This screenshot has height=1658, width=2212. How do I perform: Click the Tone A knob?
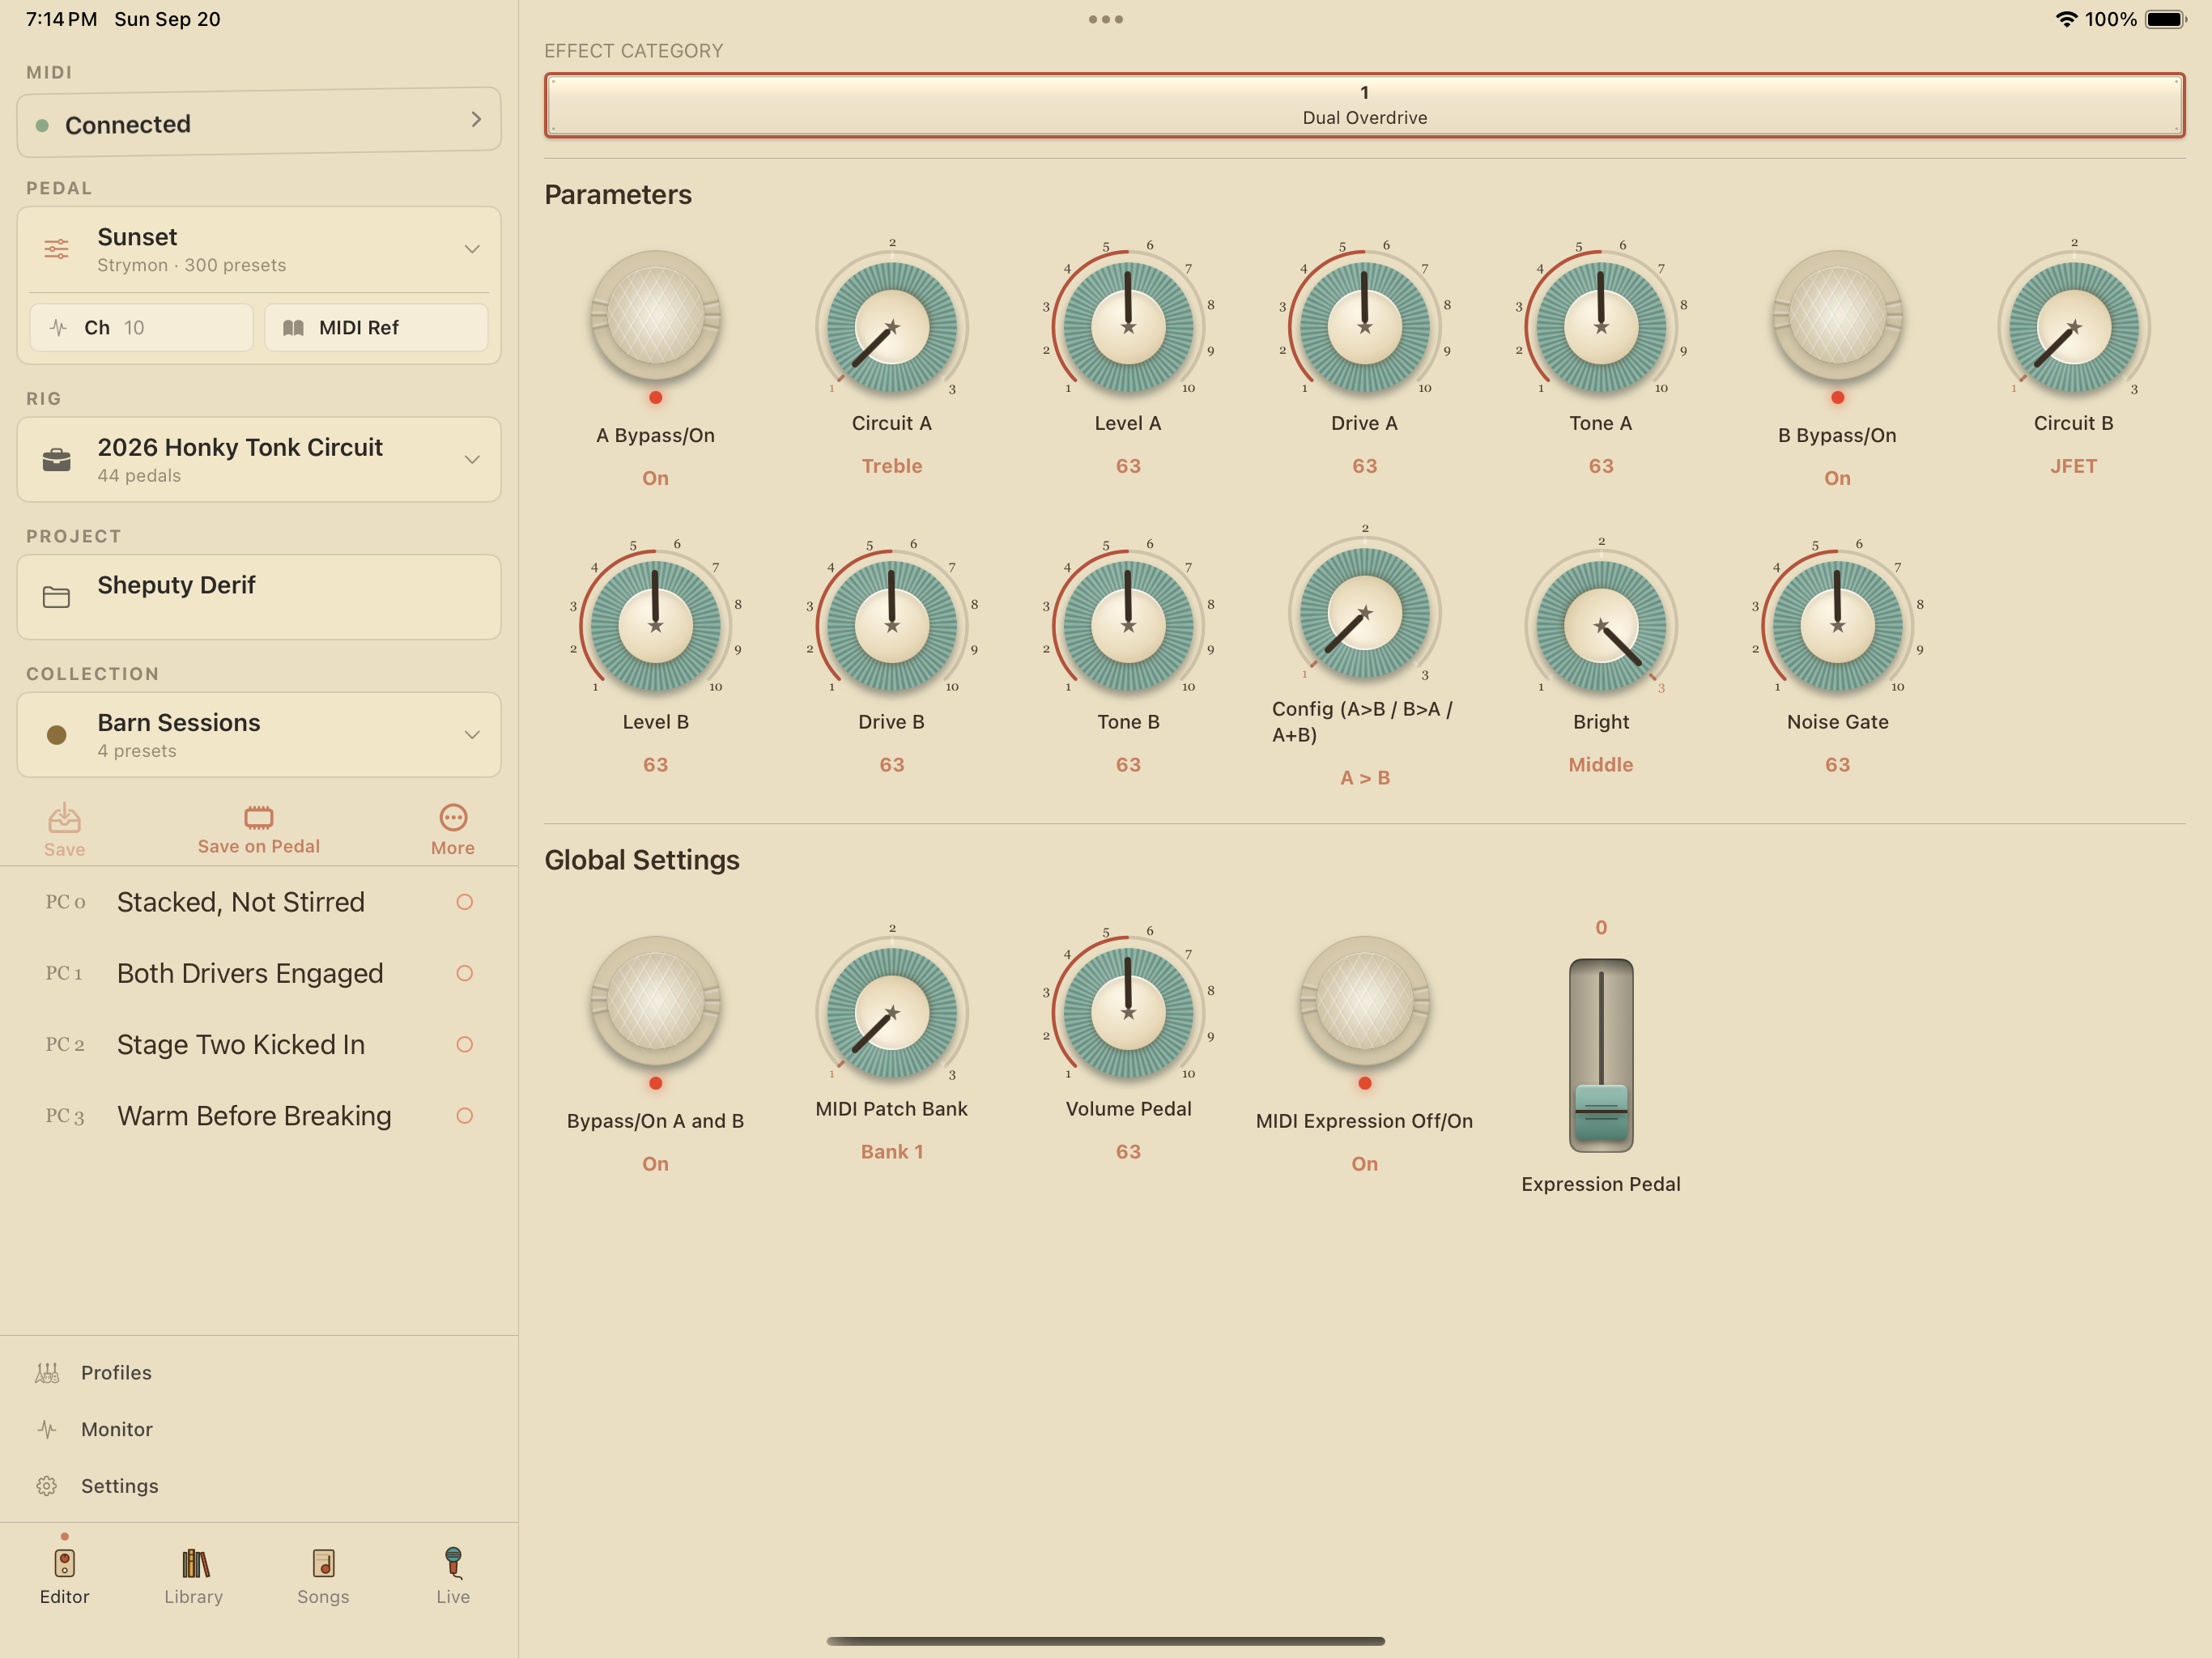pyautogui.click(x=1601, y=327)
